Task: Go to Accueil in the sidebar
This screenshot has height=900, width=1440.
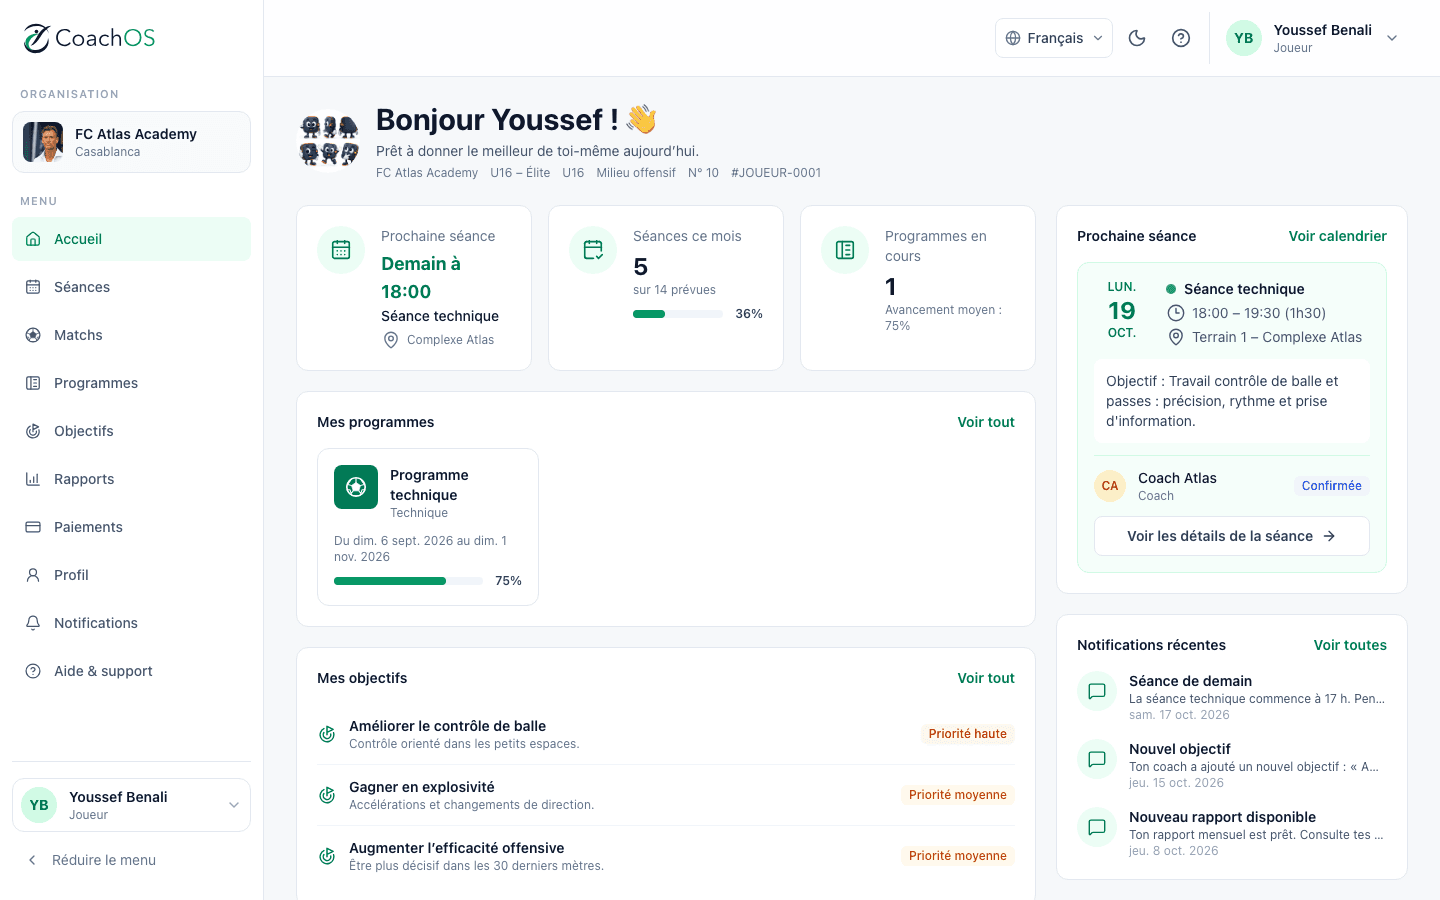Action: pyautogui.click(x=131, y=239)
